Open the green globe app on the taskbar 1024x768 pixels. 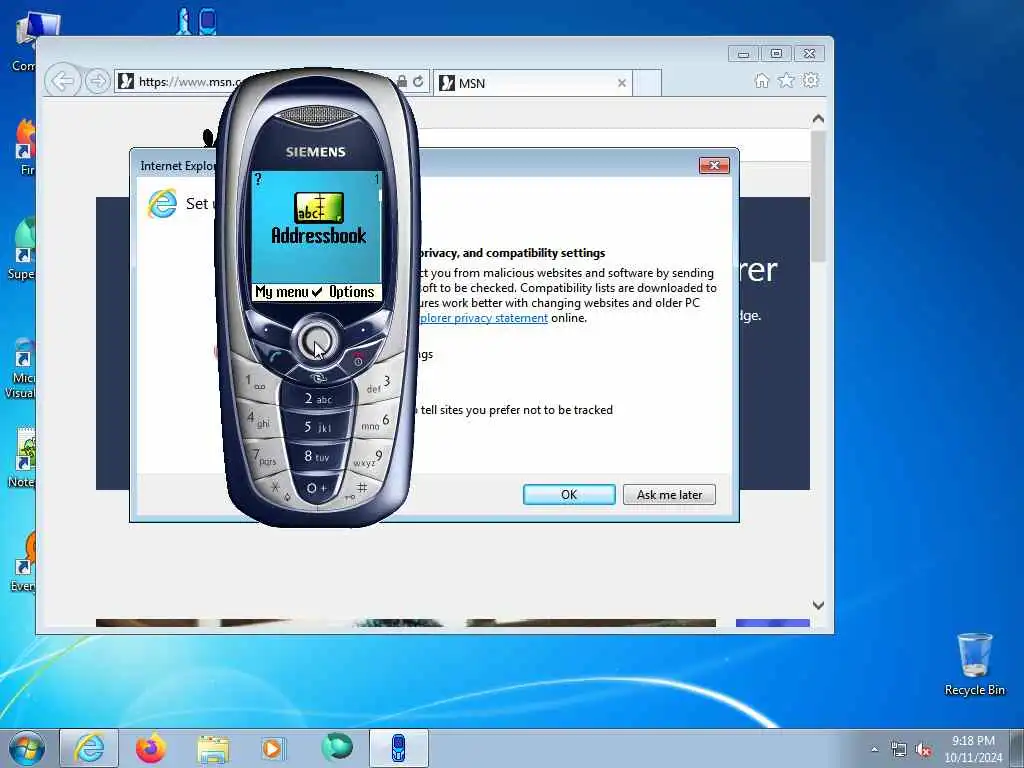coord(337,747)
